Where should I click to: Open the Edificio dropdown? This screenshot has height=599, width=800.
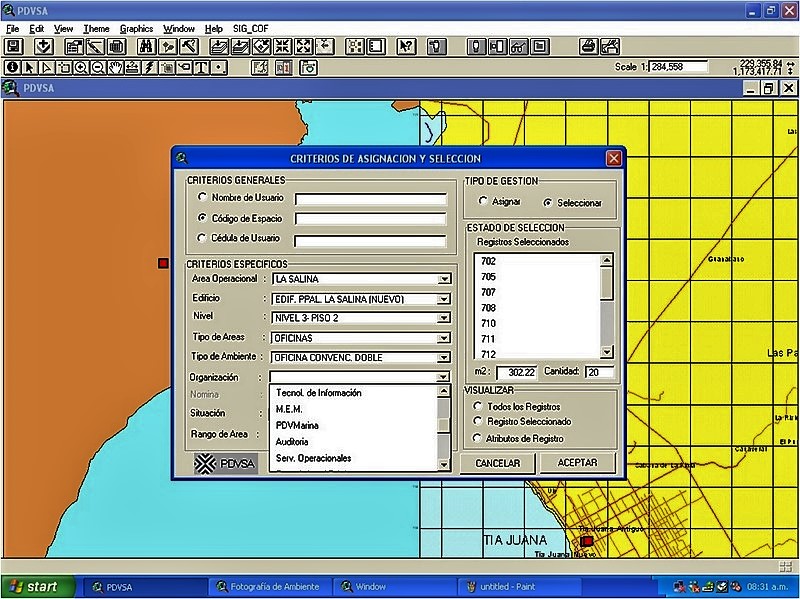coord(444,299)
